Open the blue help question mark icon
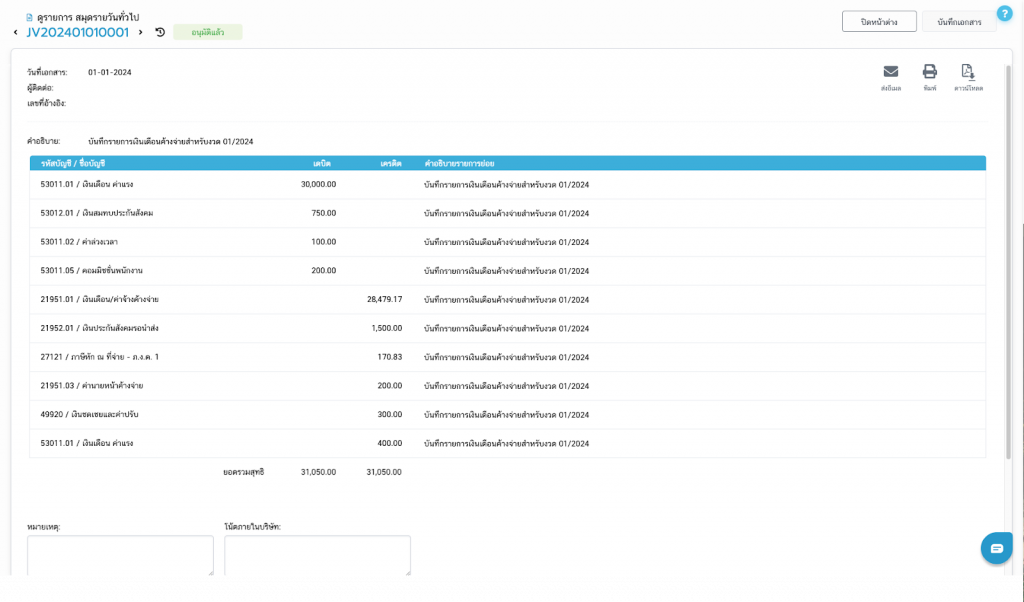1024x602 pixels. (1004, 13)
